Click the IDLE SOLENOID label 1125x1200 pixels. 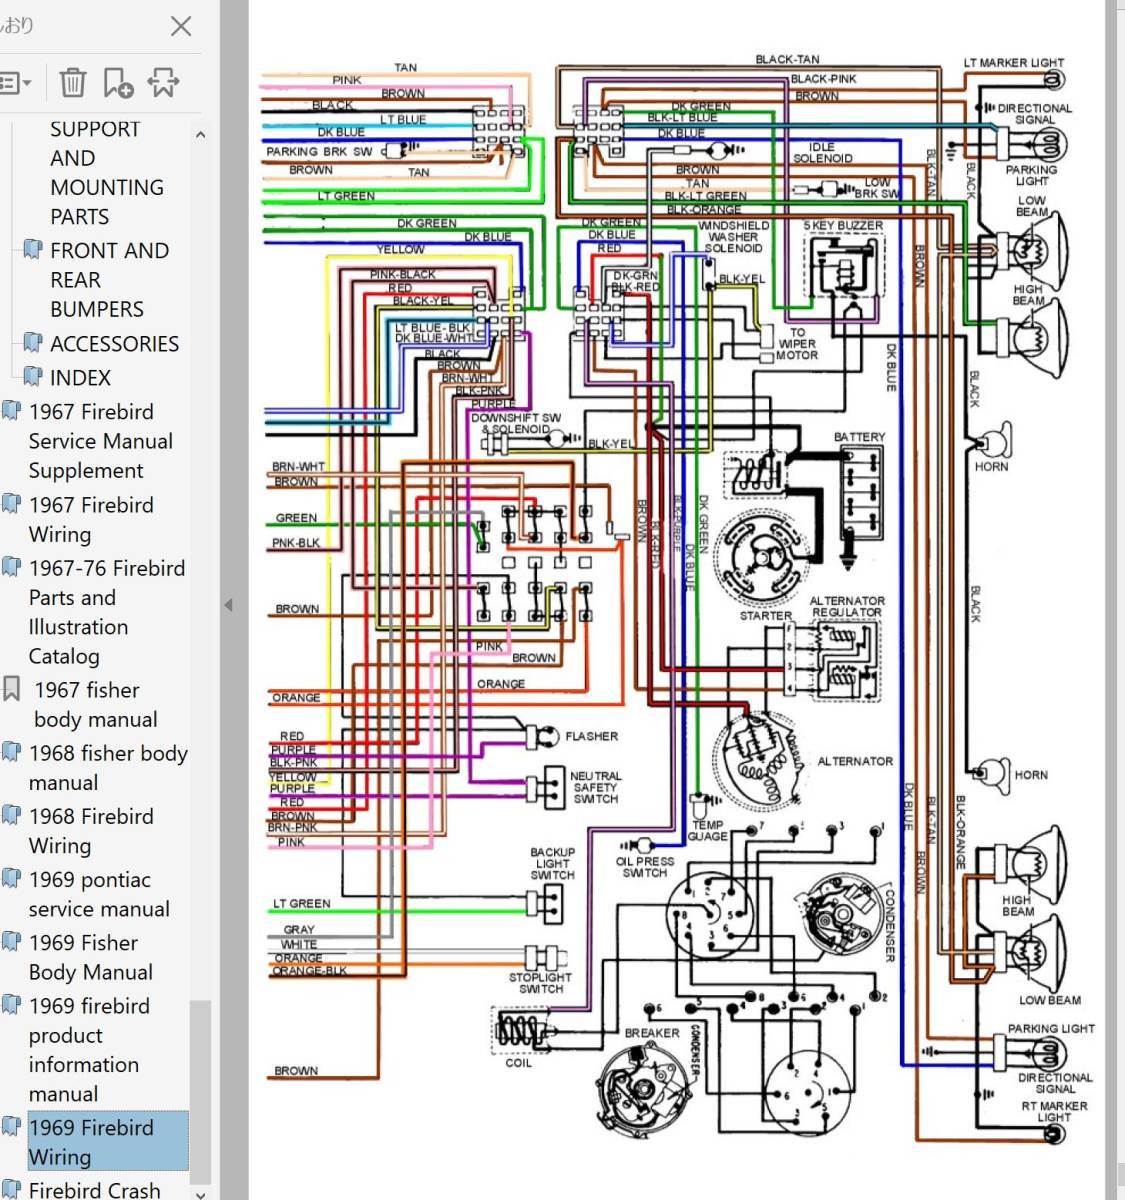822,152
